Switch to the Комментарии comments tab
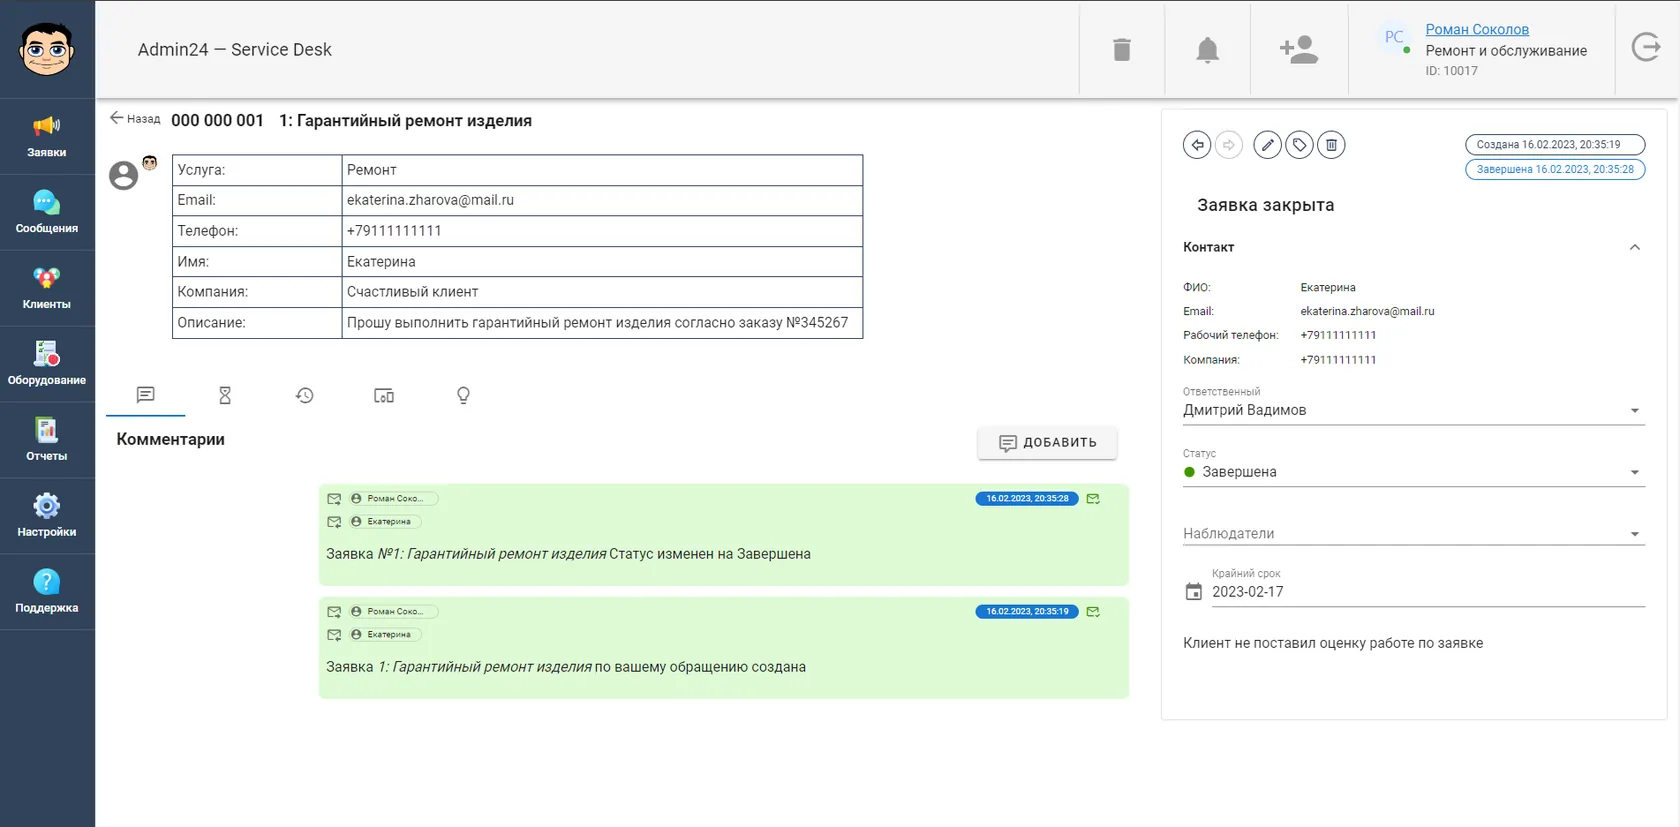This screenshot has height=827, width=1680. coord(146,395)
